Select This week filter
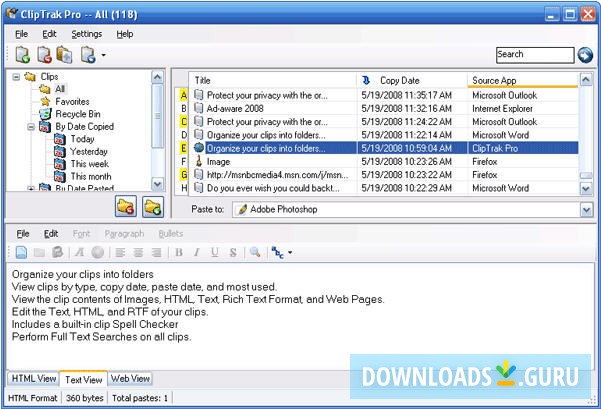601x409 pixels. point(89,164)
